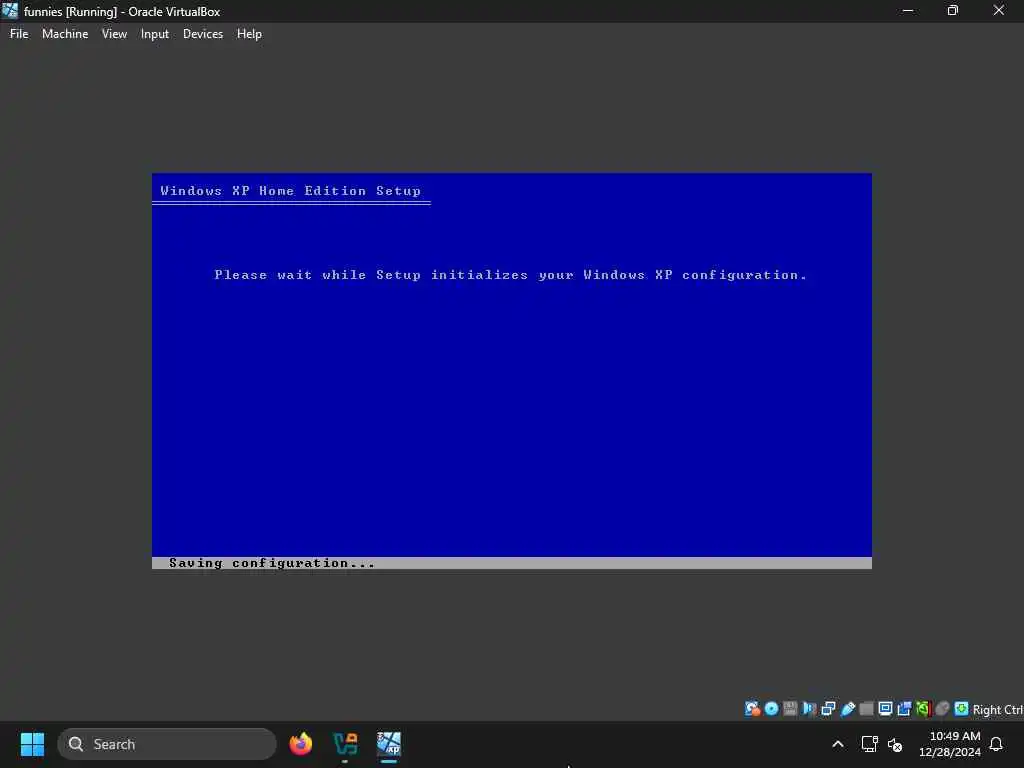Click the Right Ctrl host key label

point(997,709)
